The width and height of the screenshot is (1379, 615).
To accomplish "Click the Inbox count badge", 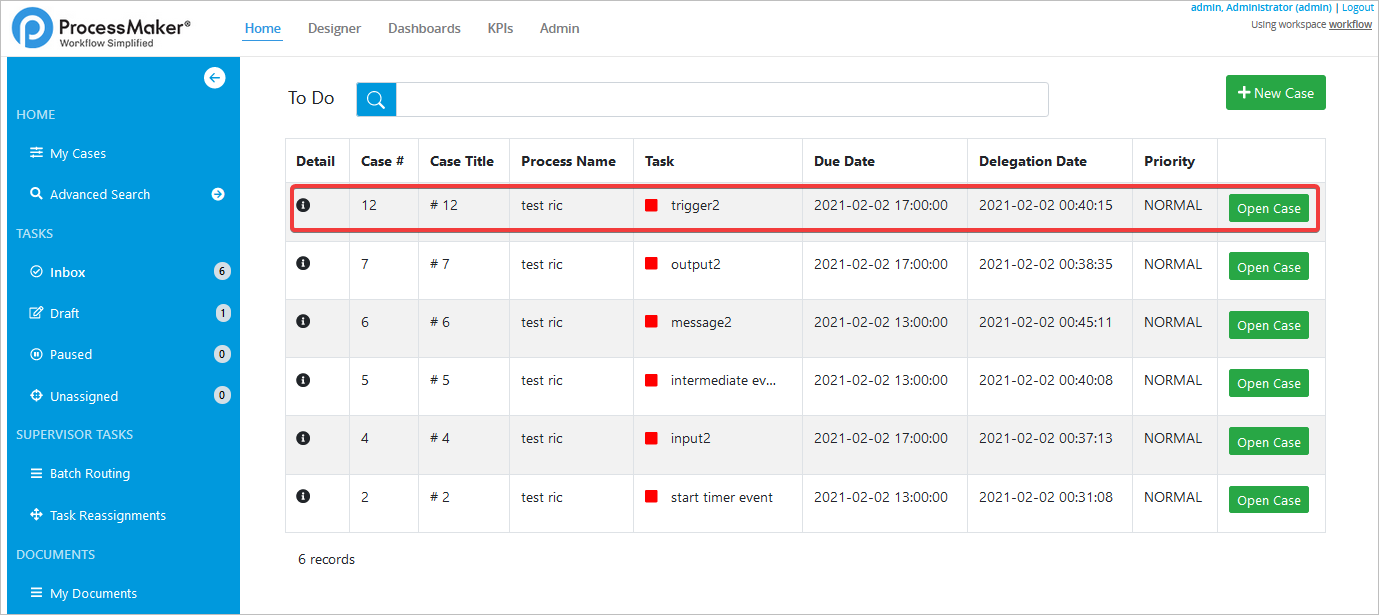I will coord(222,272).
